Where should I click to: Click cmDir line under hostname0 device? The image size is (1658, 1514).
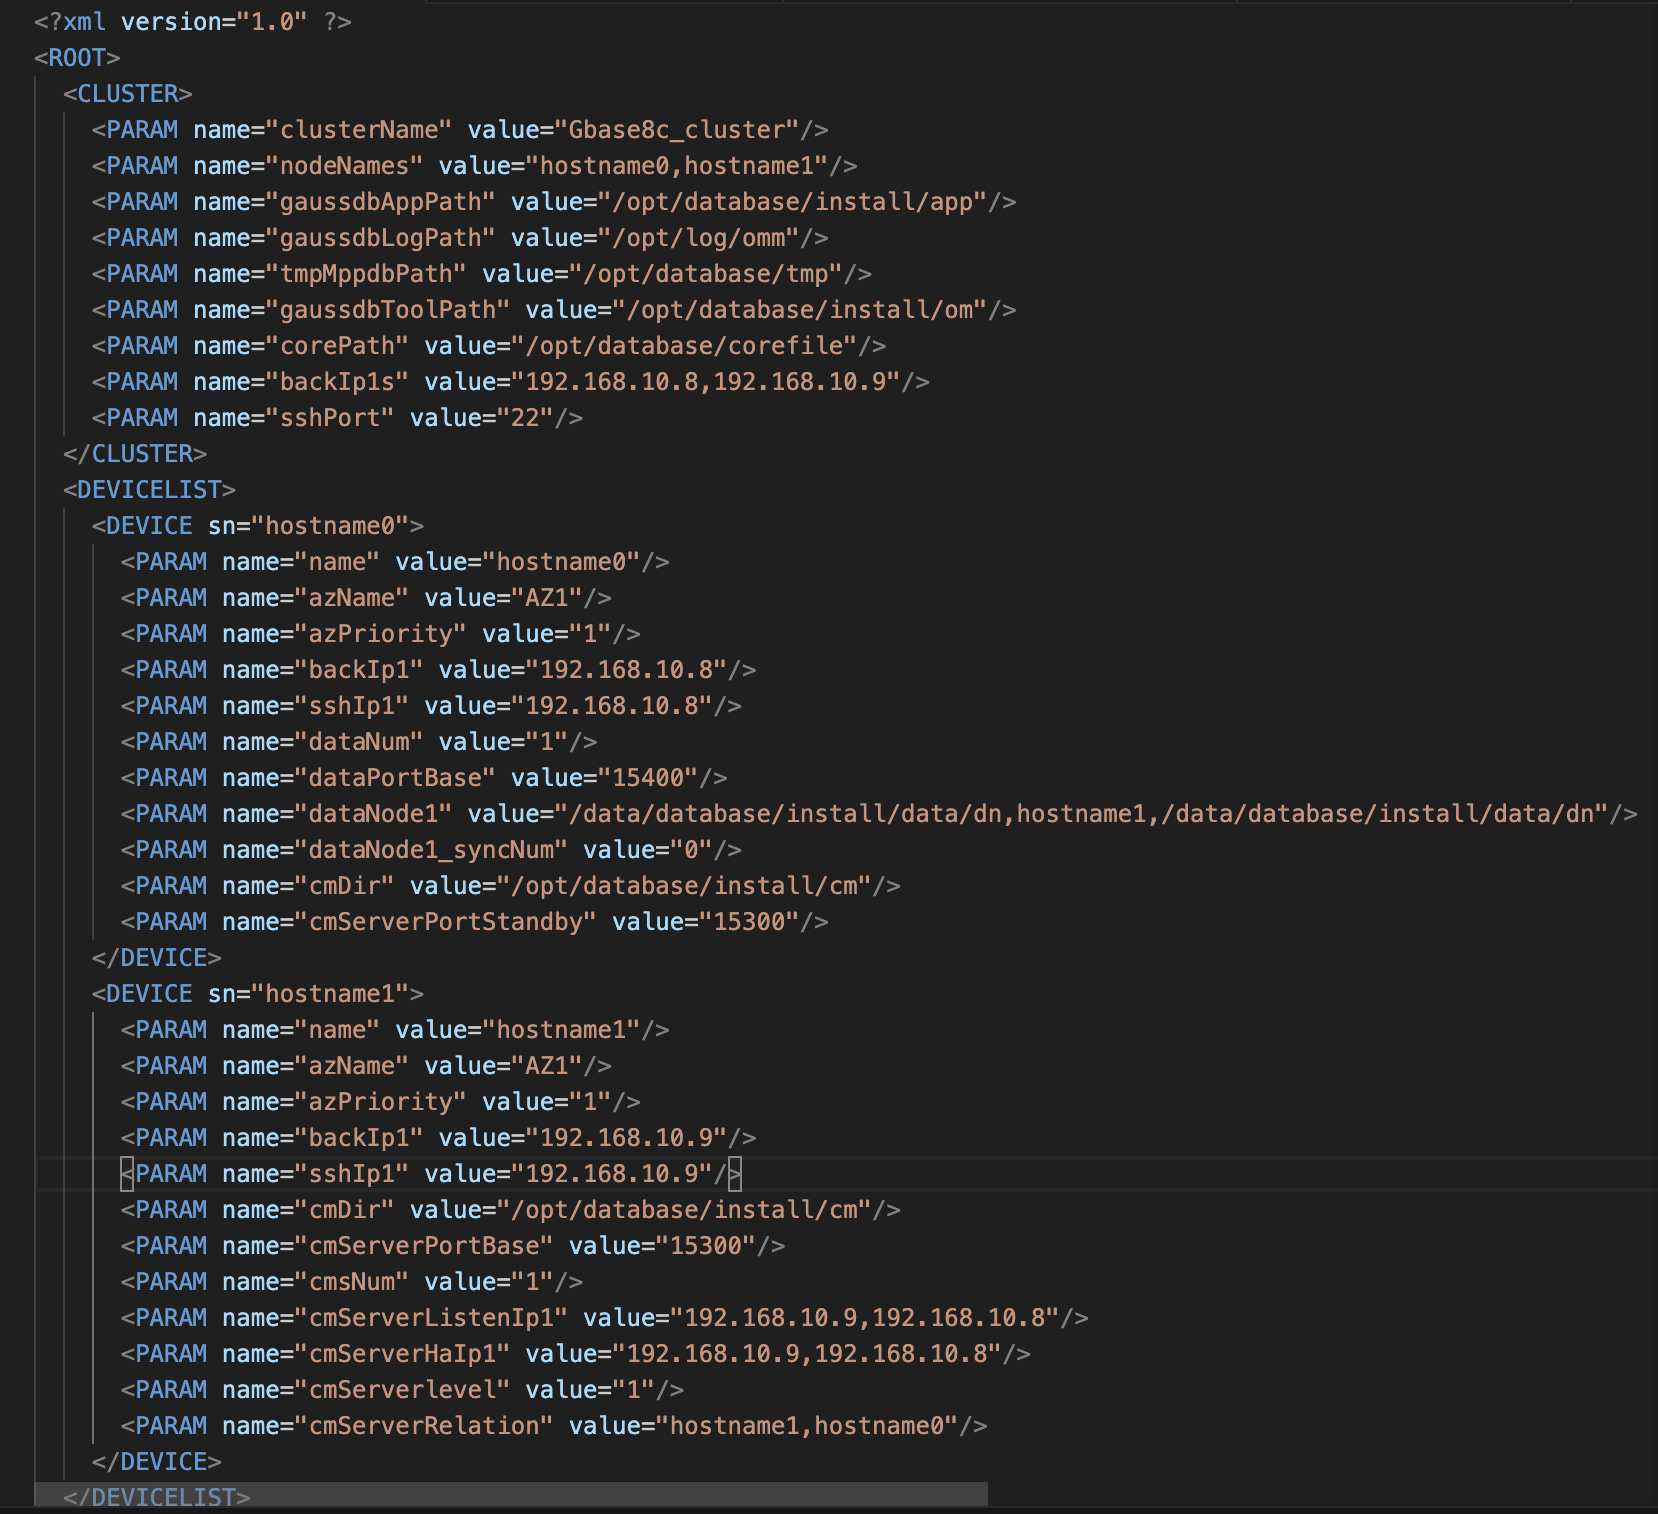pos(511,886)
